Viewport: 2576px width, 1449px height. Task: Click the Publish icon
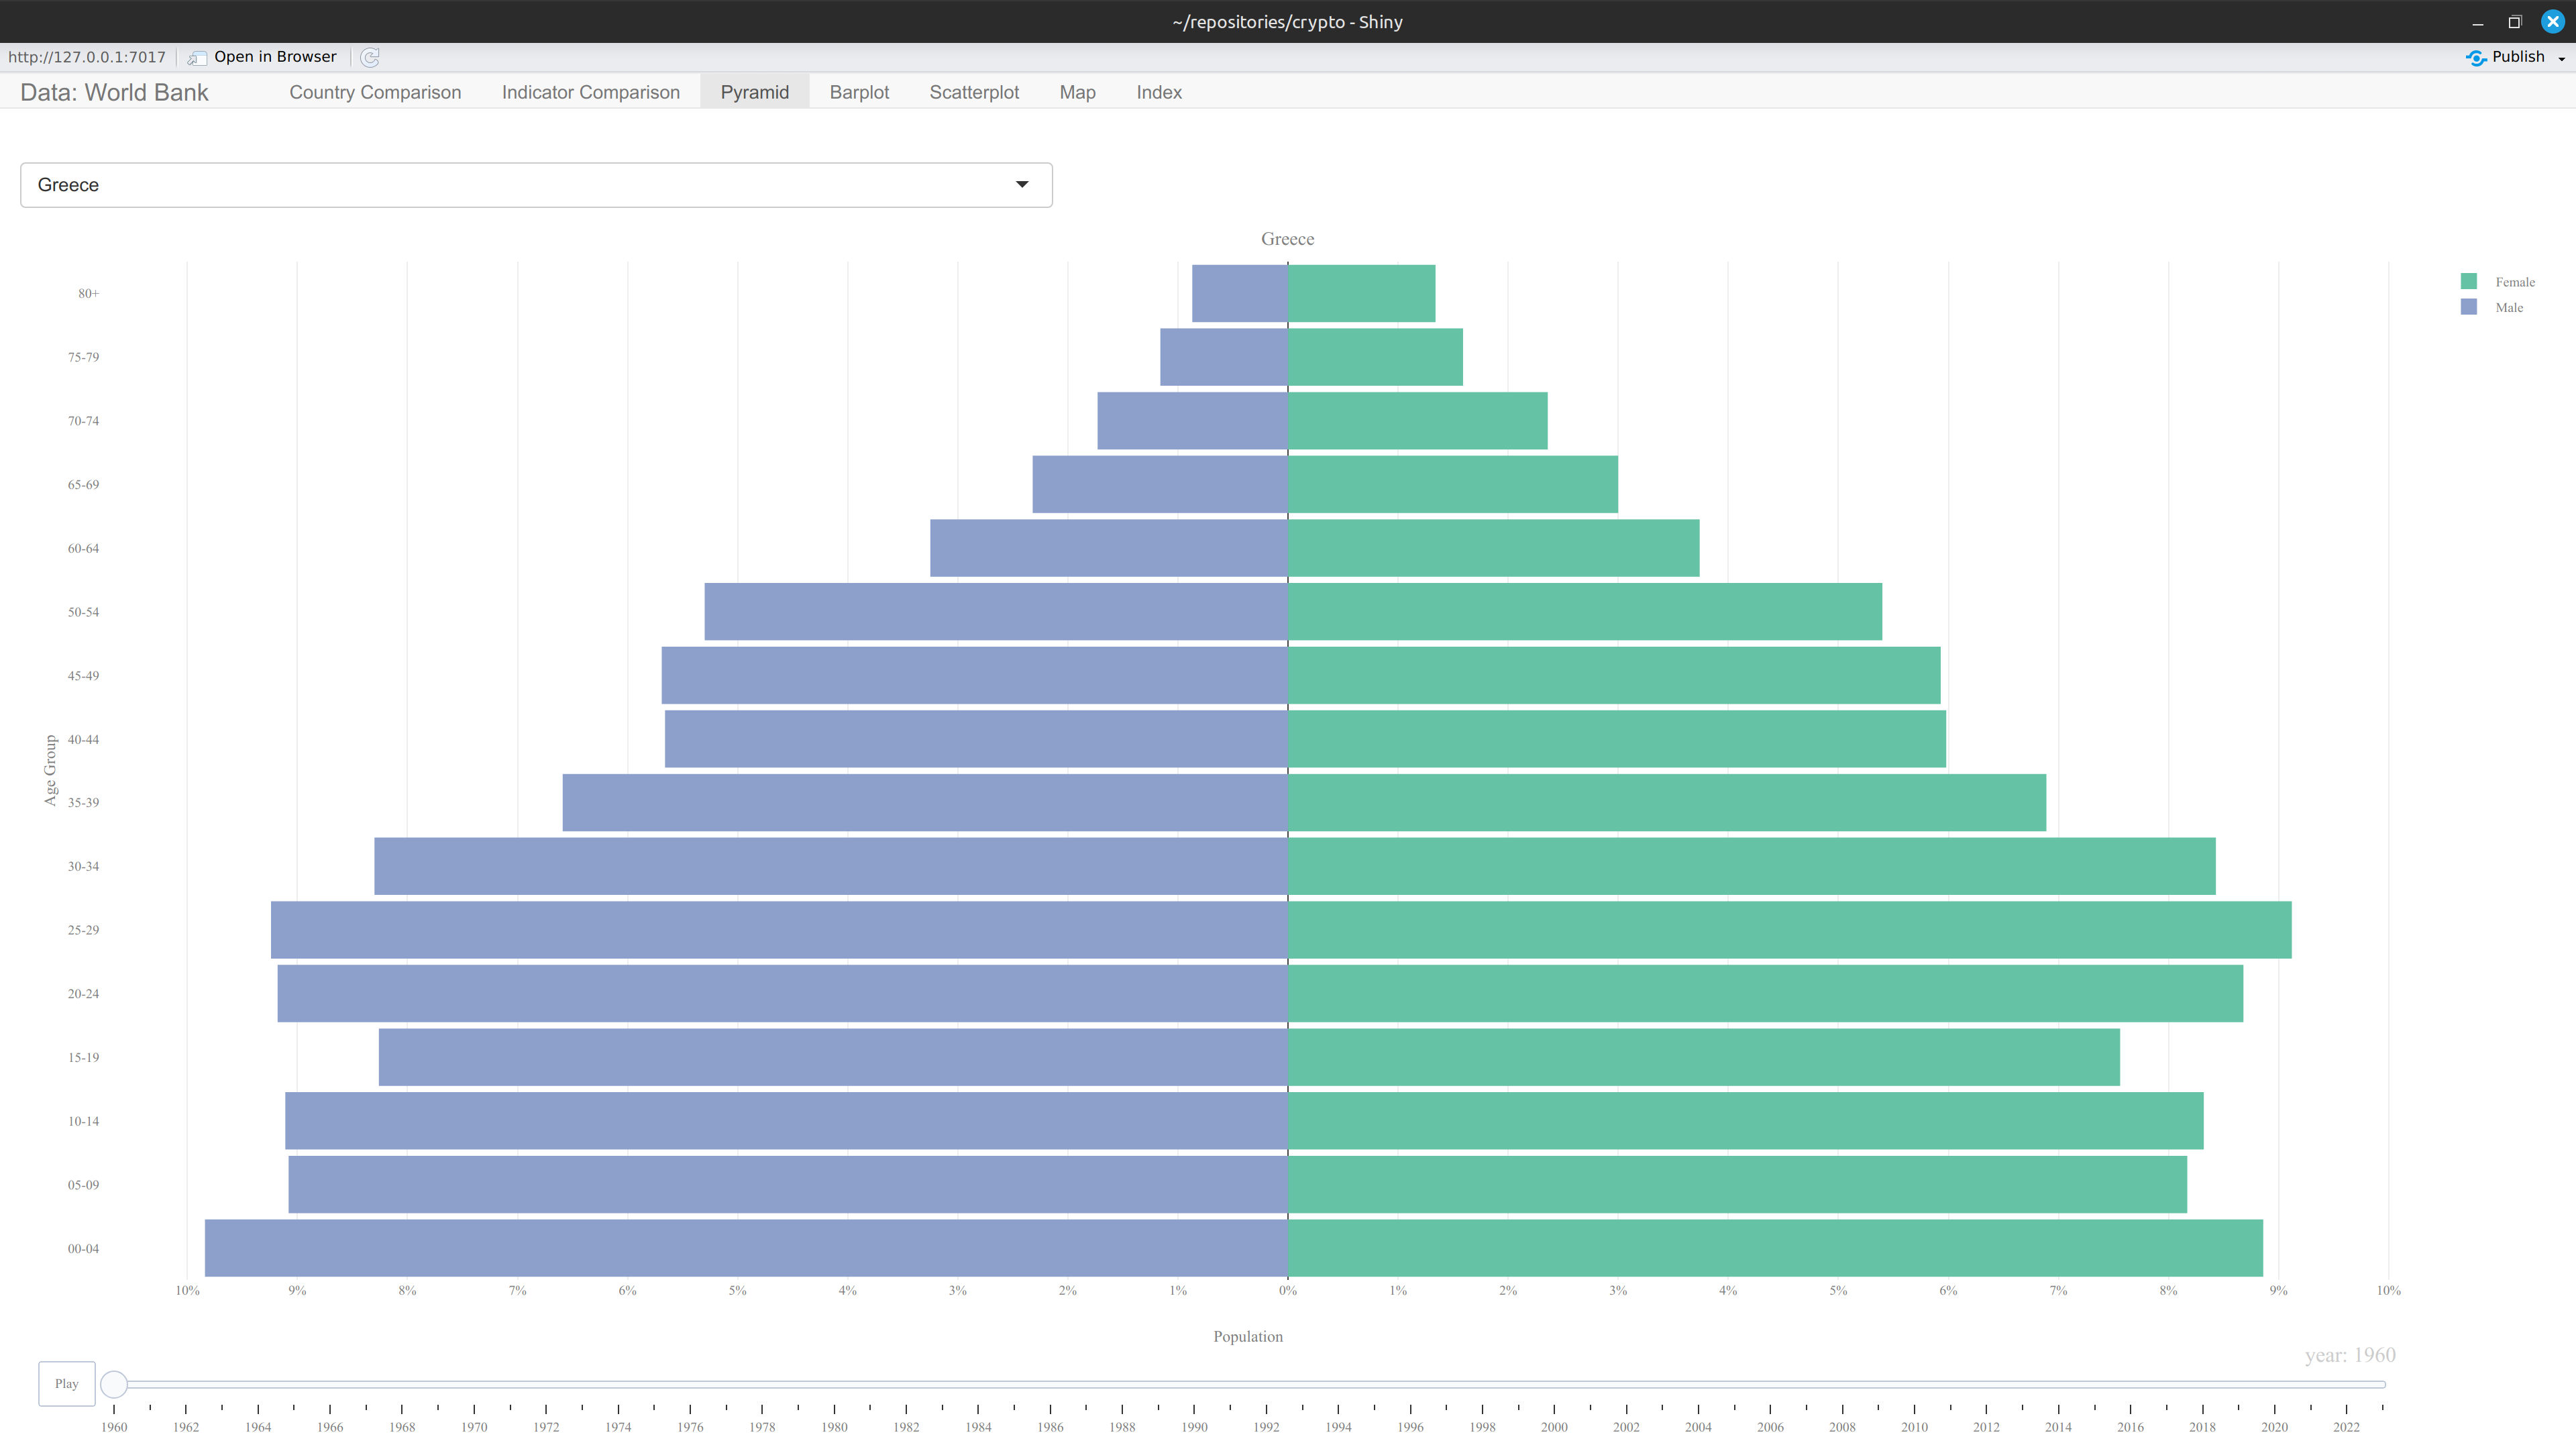pyautogui.click(x=2476, y=57)
